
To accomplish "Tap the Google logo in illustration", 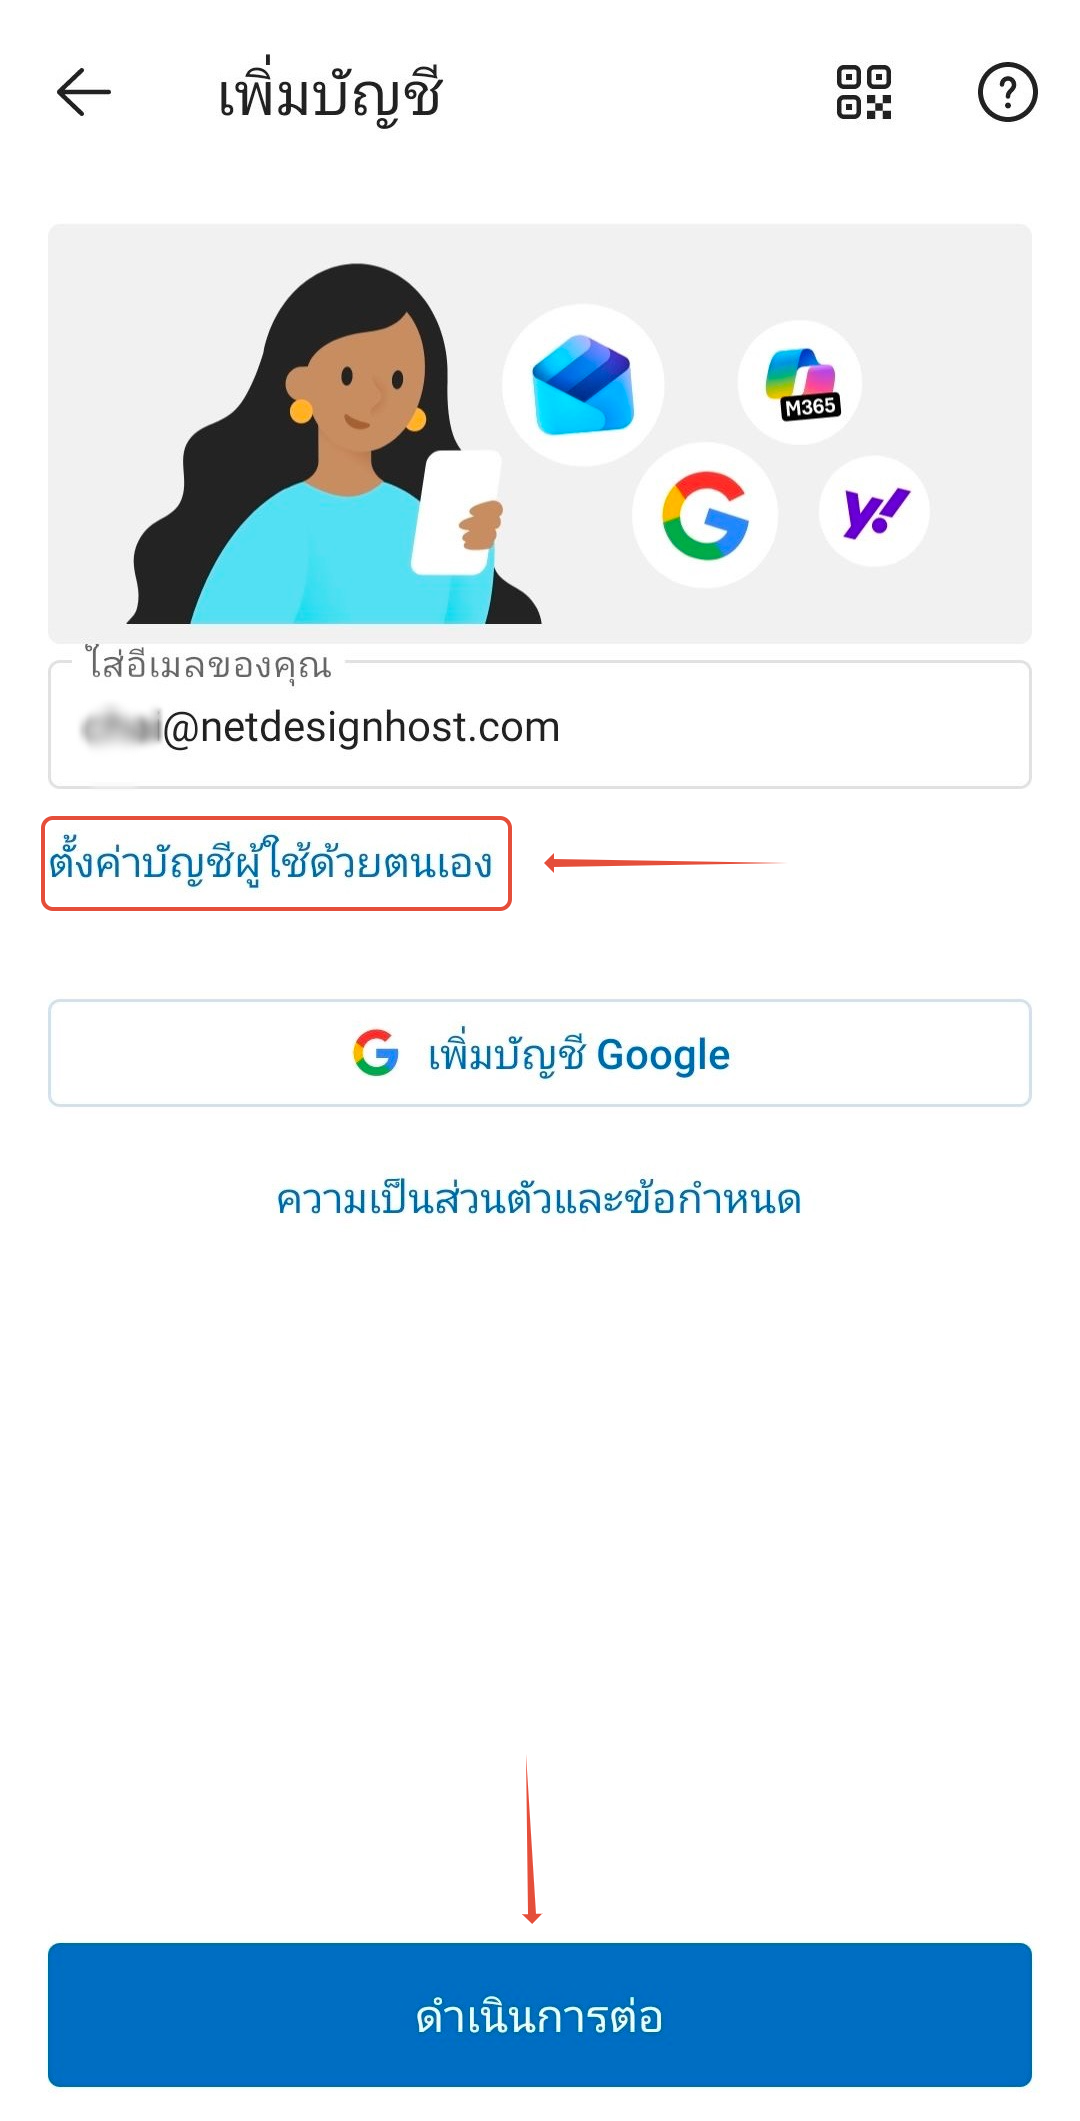I will [705, 515].
